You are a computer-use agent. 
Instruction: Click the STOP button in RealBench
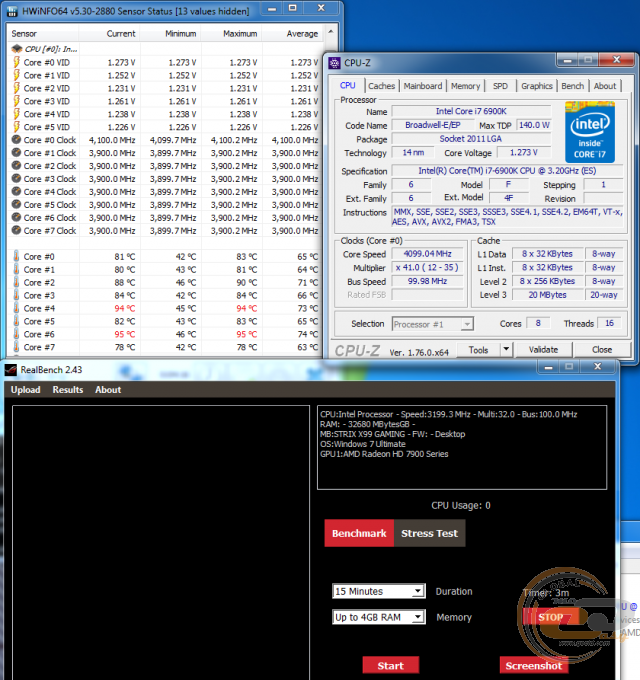click(551, 617)
